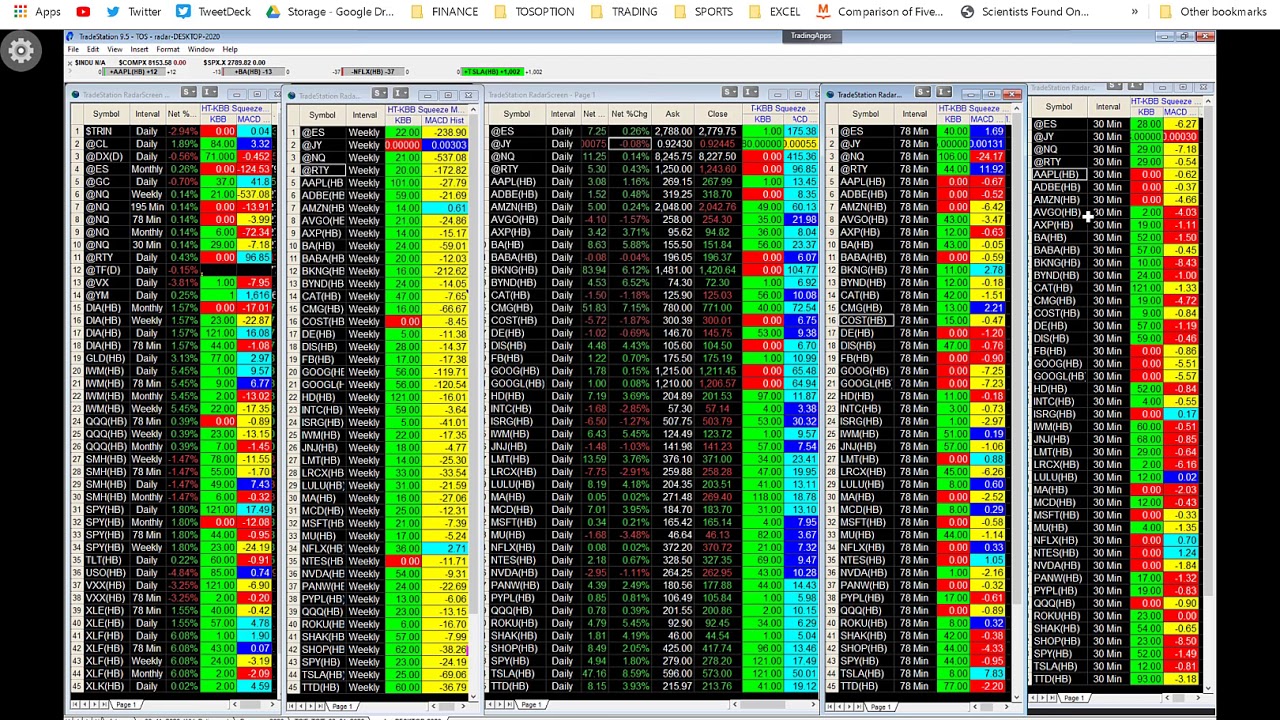1280x720 pixels.
Task: Open the Scientists Found On bookmark
Action: (1025, 12)
